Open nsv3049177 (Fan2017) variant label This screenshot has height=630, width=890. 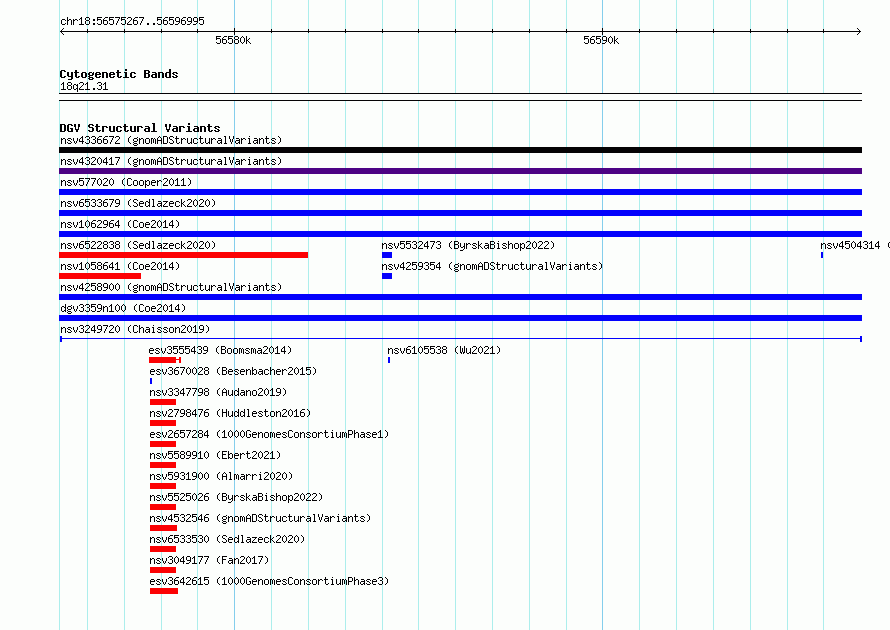click(x=209, y=560)
